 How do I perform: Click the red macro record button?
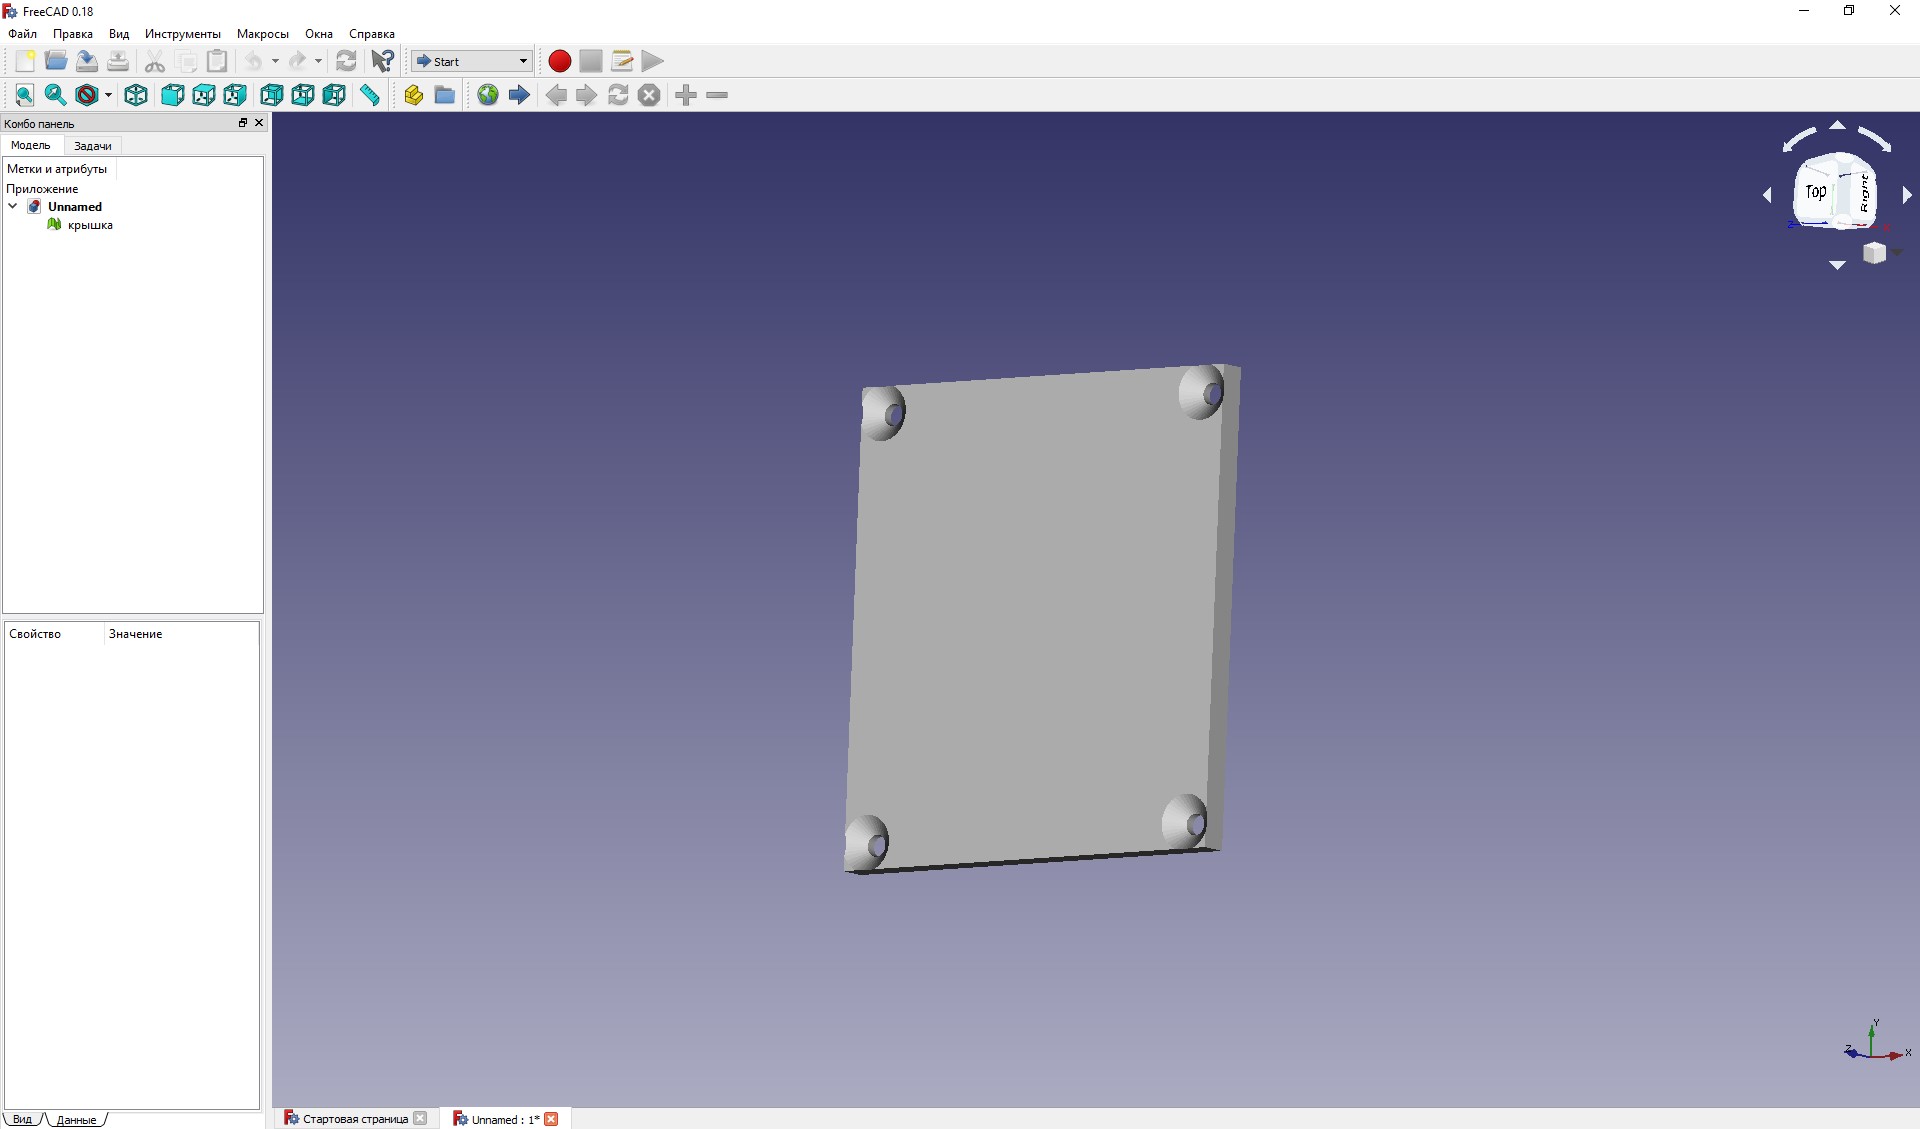(x=560, y=61)
